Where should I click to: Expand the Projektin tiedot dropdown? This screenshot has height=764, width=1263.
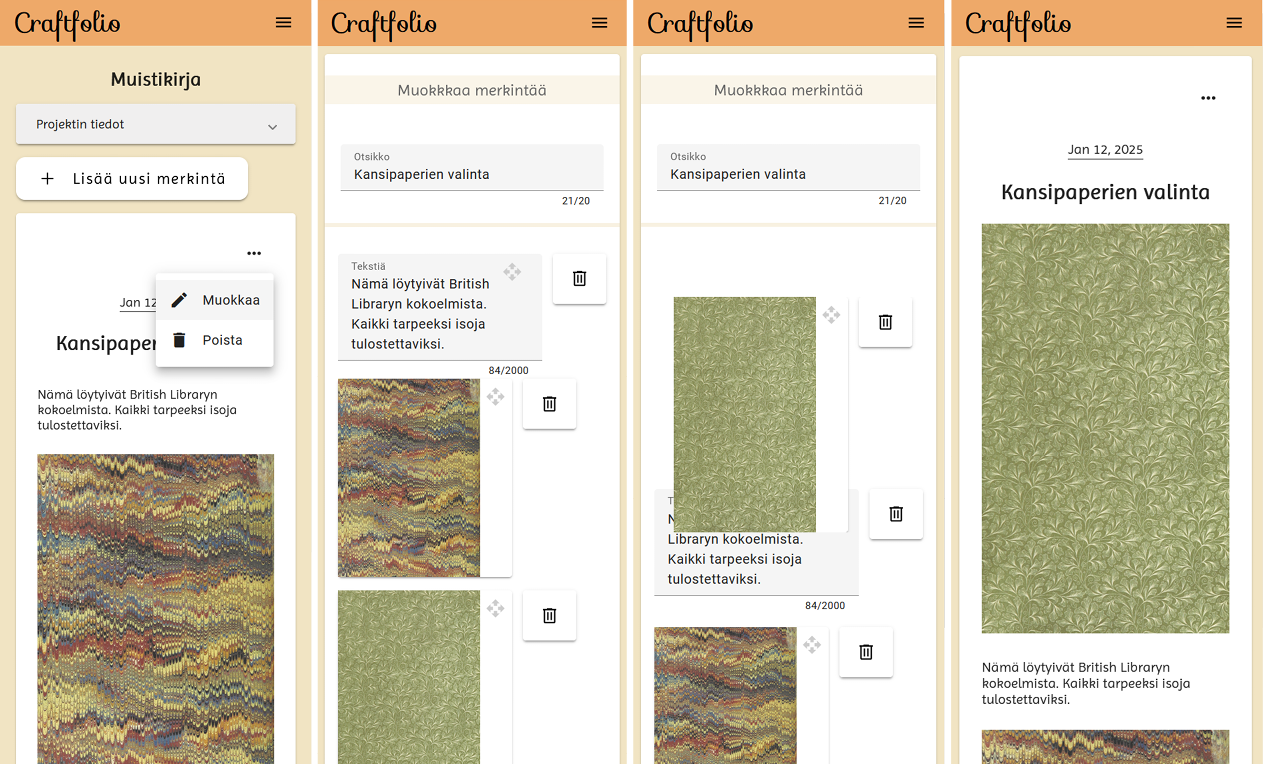[156, 125]
